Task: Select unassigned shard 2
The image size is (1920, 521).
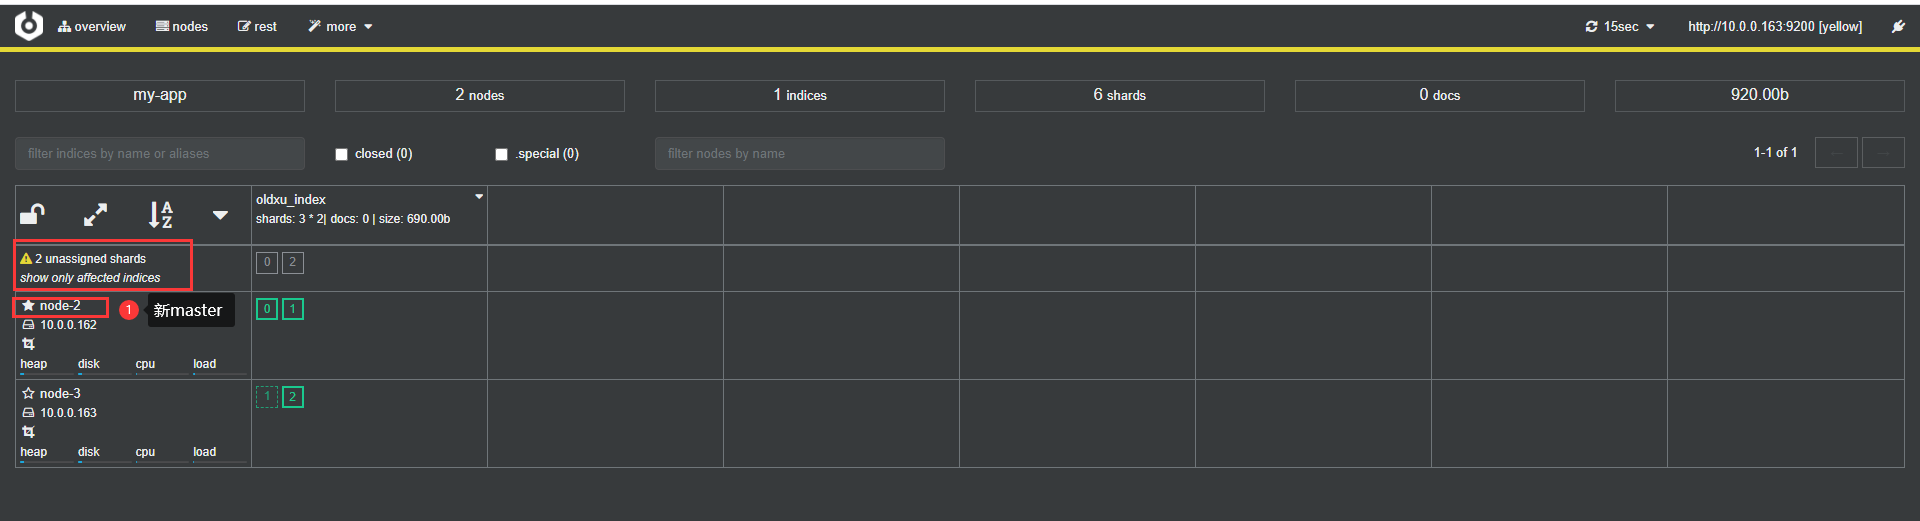Action: (x=293, y=263)
